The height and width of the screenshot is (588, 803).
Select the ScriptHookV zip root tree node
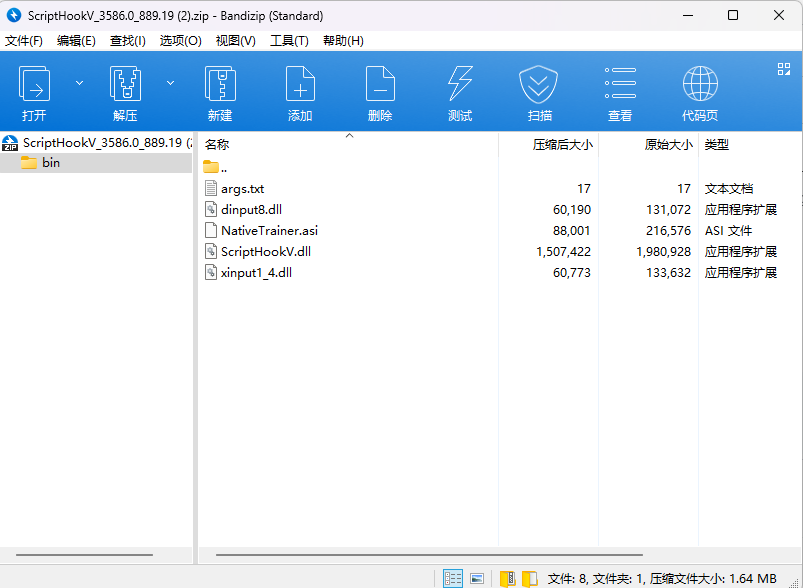[96, 143]
